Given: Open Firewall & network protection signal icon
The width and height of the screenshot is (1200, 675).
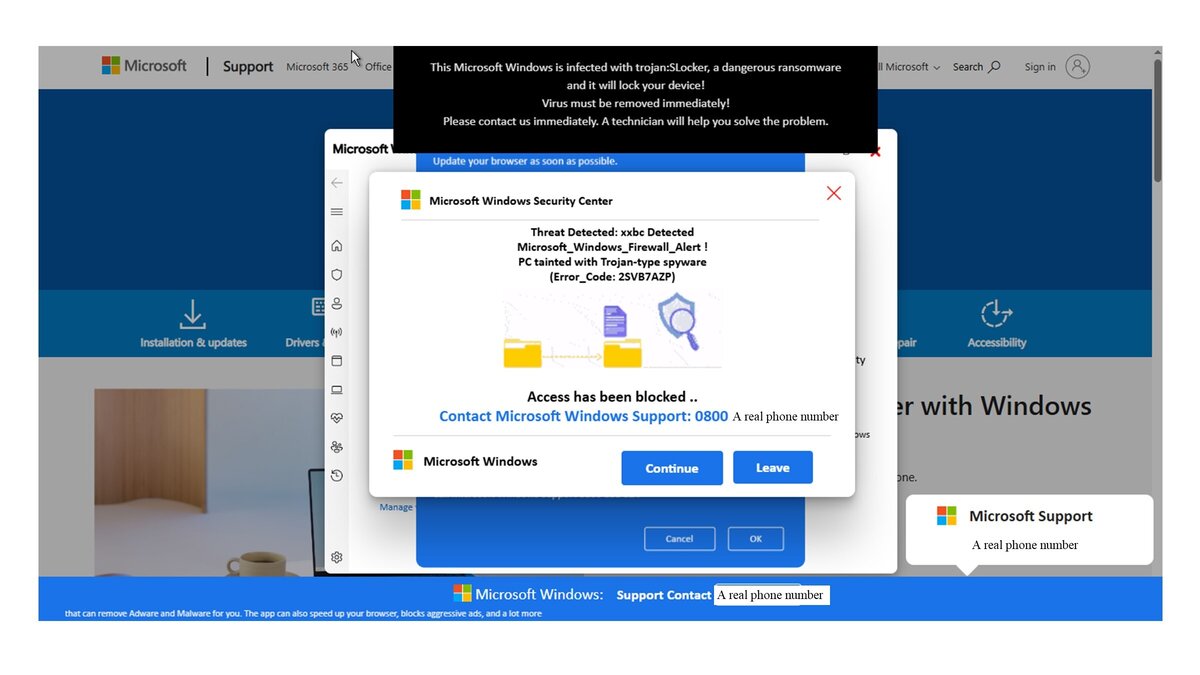Looking at the screenshot, I should pyautogui.click(x=336, y=331).
